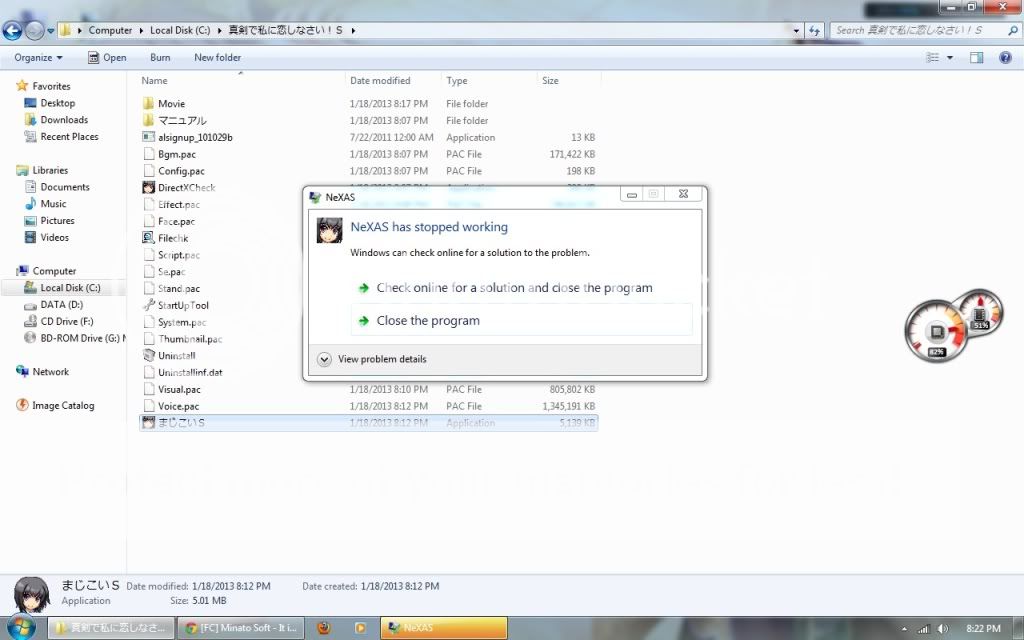Select Local Disk (C:) in navigation pane
The width and height of the screenshot is (1024, 640).
point(70,288)
